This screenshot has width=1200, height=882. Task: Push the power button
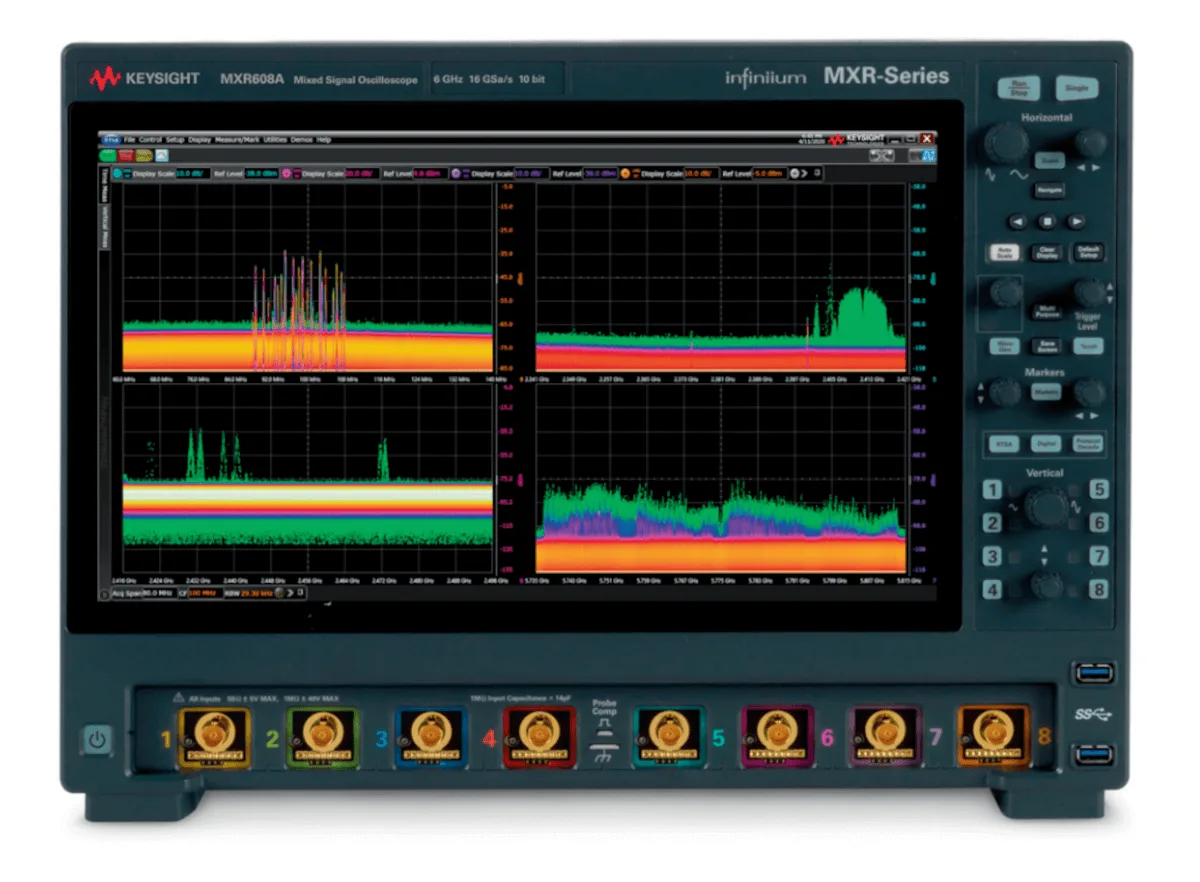point(96,741)
